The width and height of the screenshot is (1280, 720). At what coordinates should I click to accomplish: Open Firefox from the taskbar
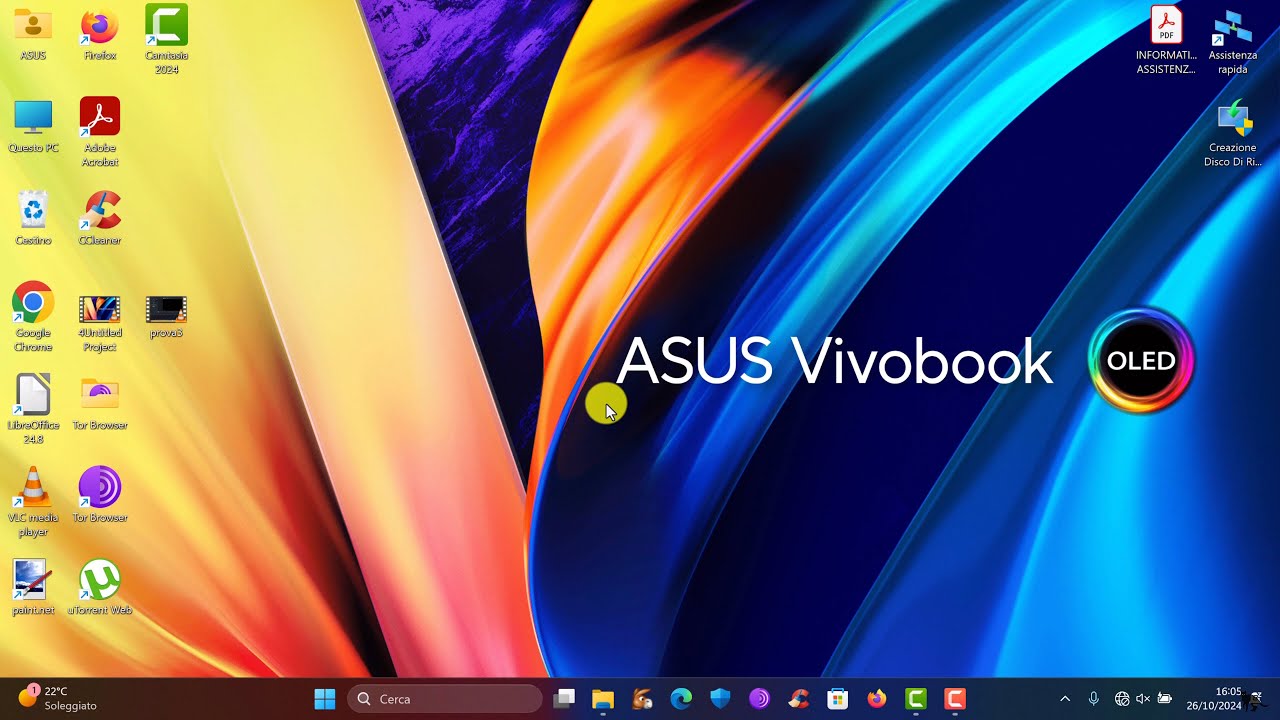877,699
